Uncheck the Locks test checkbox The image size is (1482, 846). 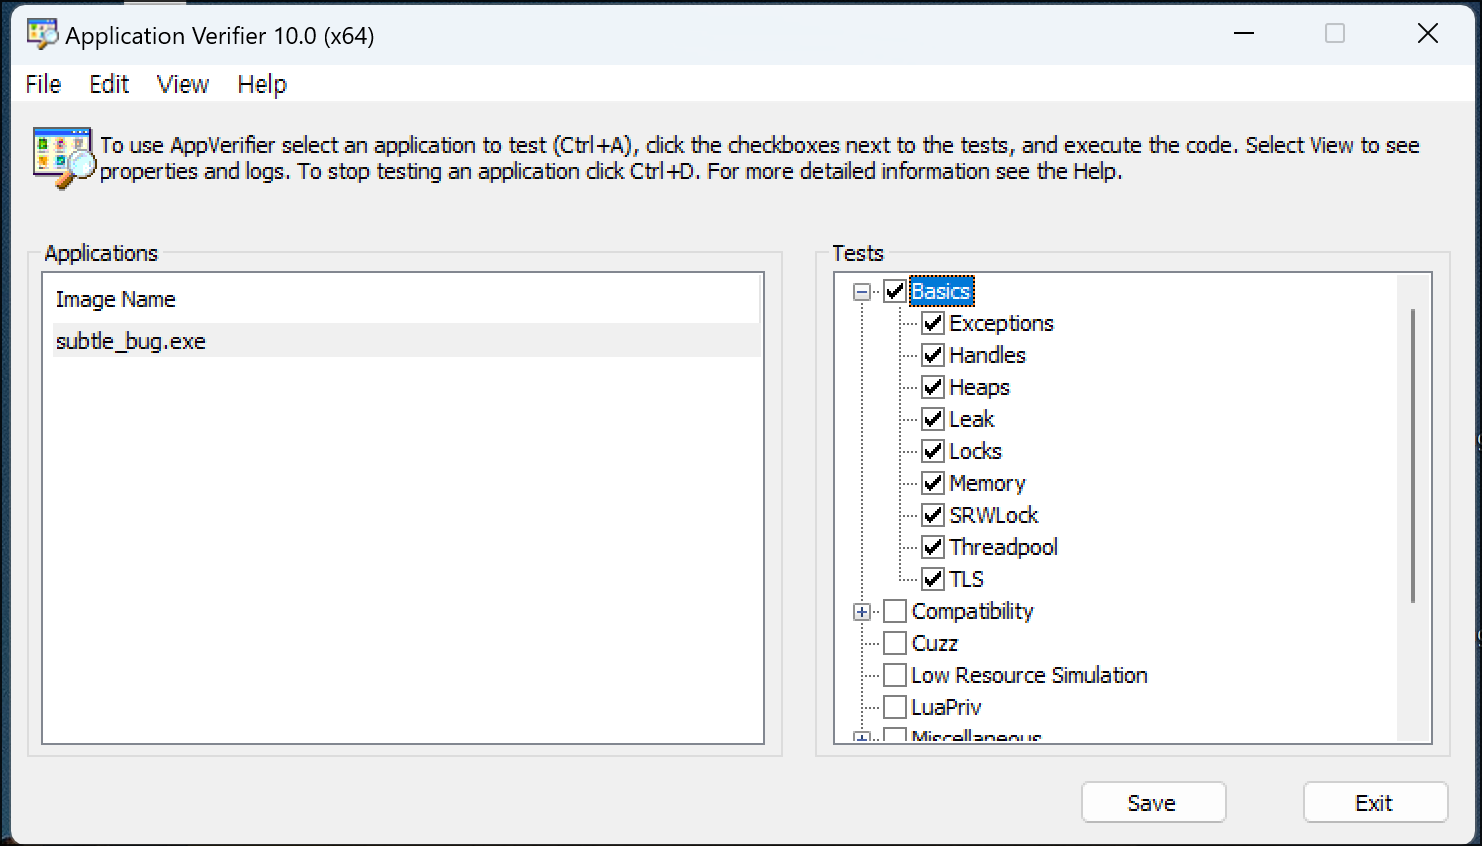[933, 451]
